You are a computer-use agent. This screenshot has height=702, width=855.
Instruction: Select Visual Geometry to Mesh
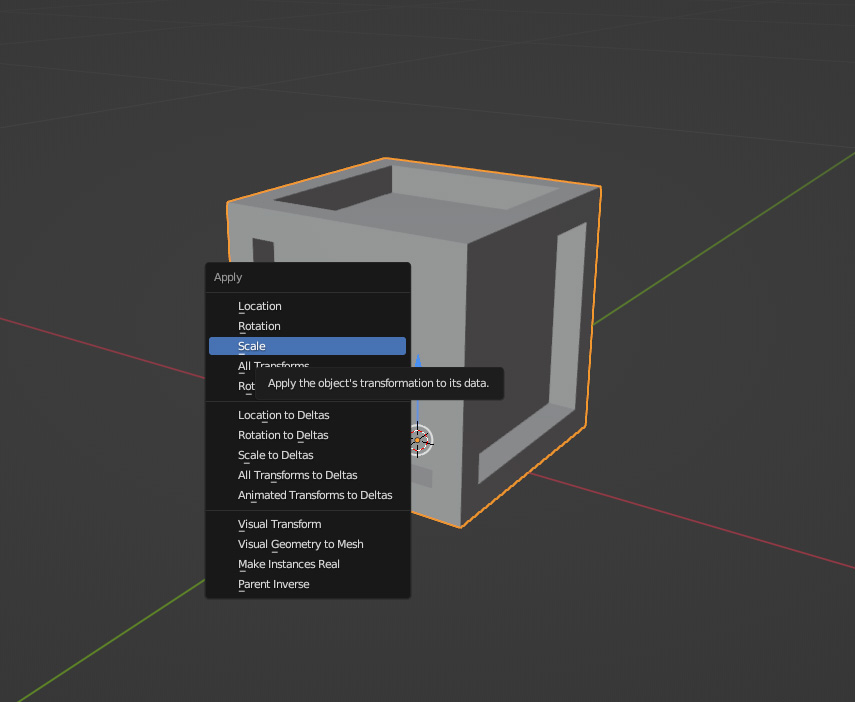(x=307, y=544)
